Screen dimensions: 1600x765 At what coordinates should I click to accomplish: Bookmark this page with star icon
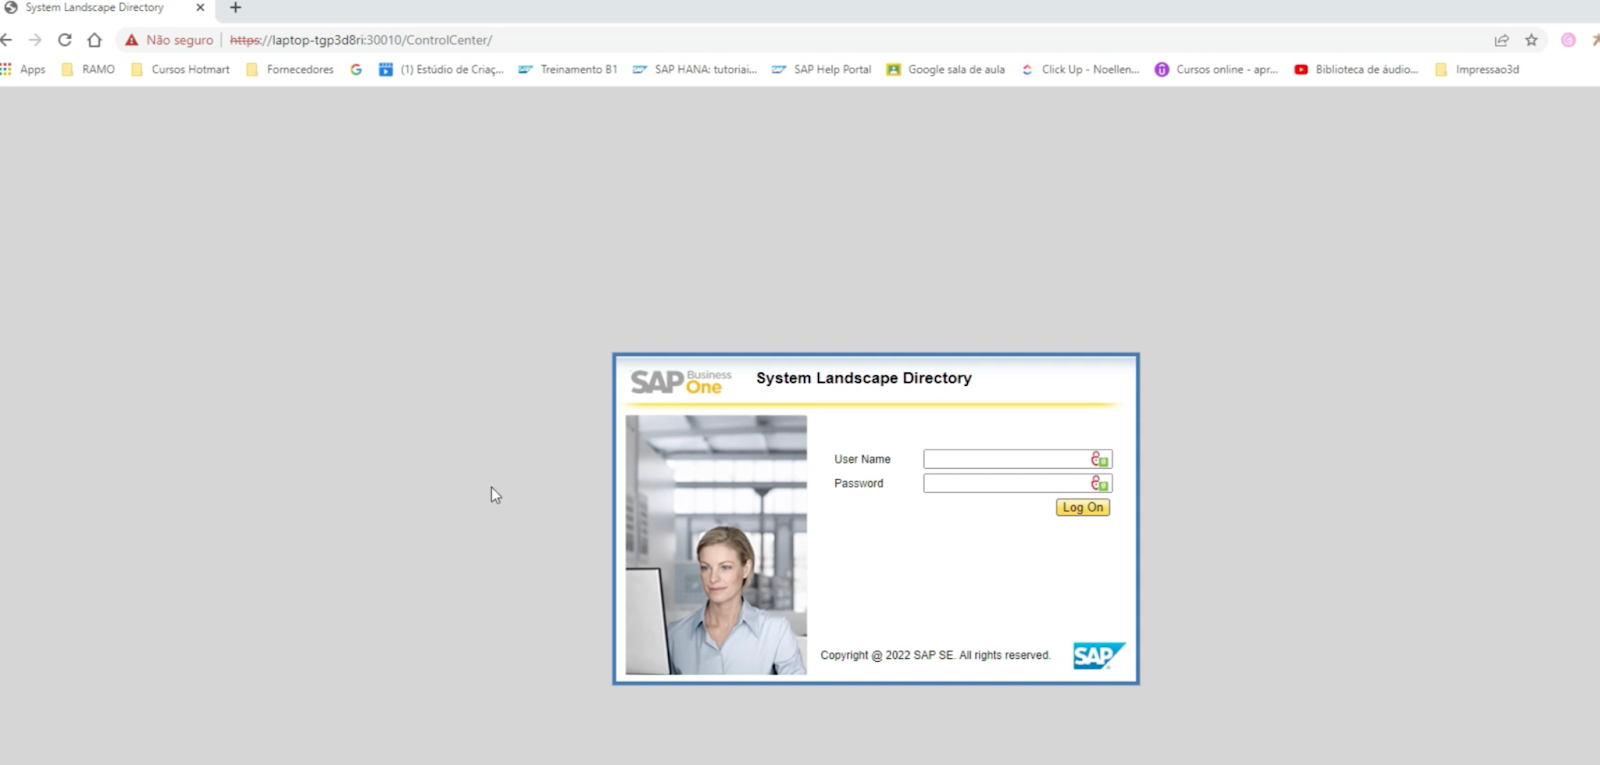click(1531, 40)
